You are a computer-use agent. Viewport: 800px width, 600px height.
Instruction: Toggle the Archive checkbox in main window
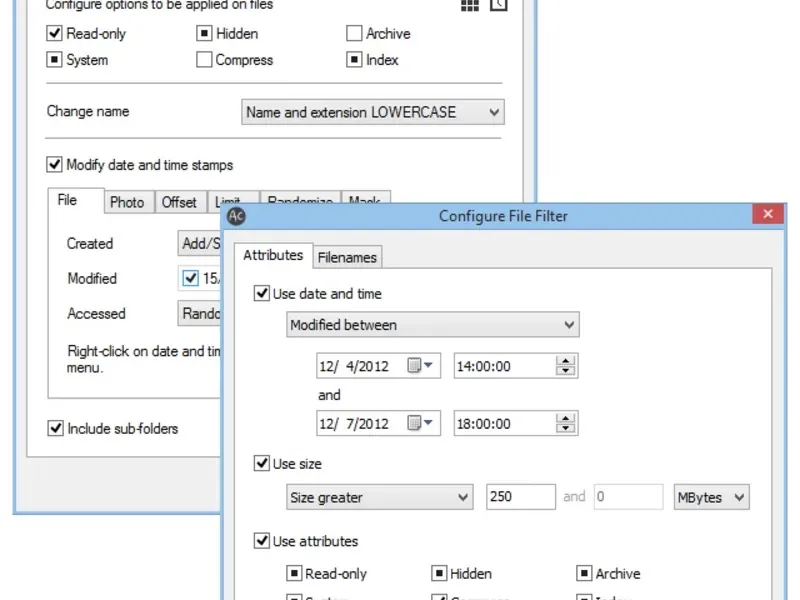pos(354,33)
